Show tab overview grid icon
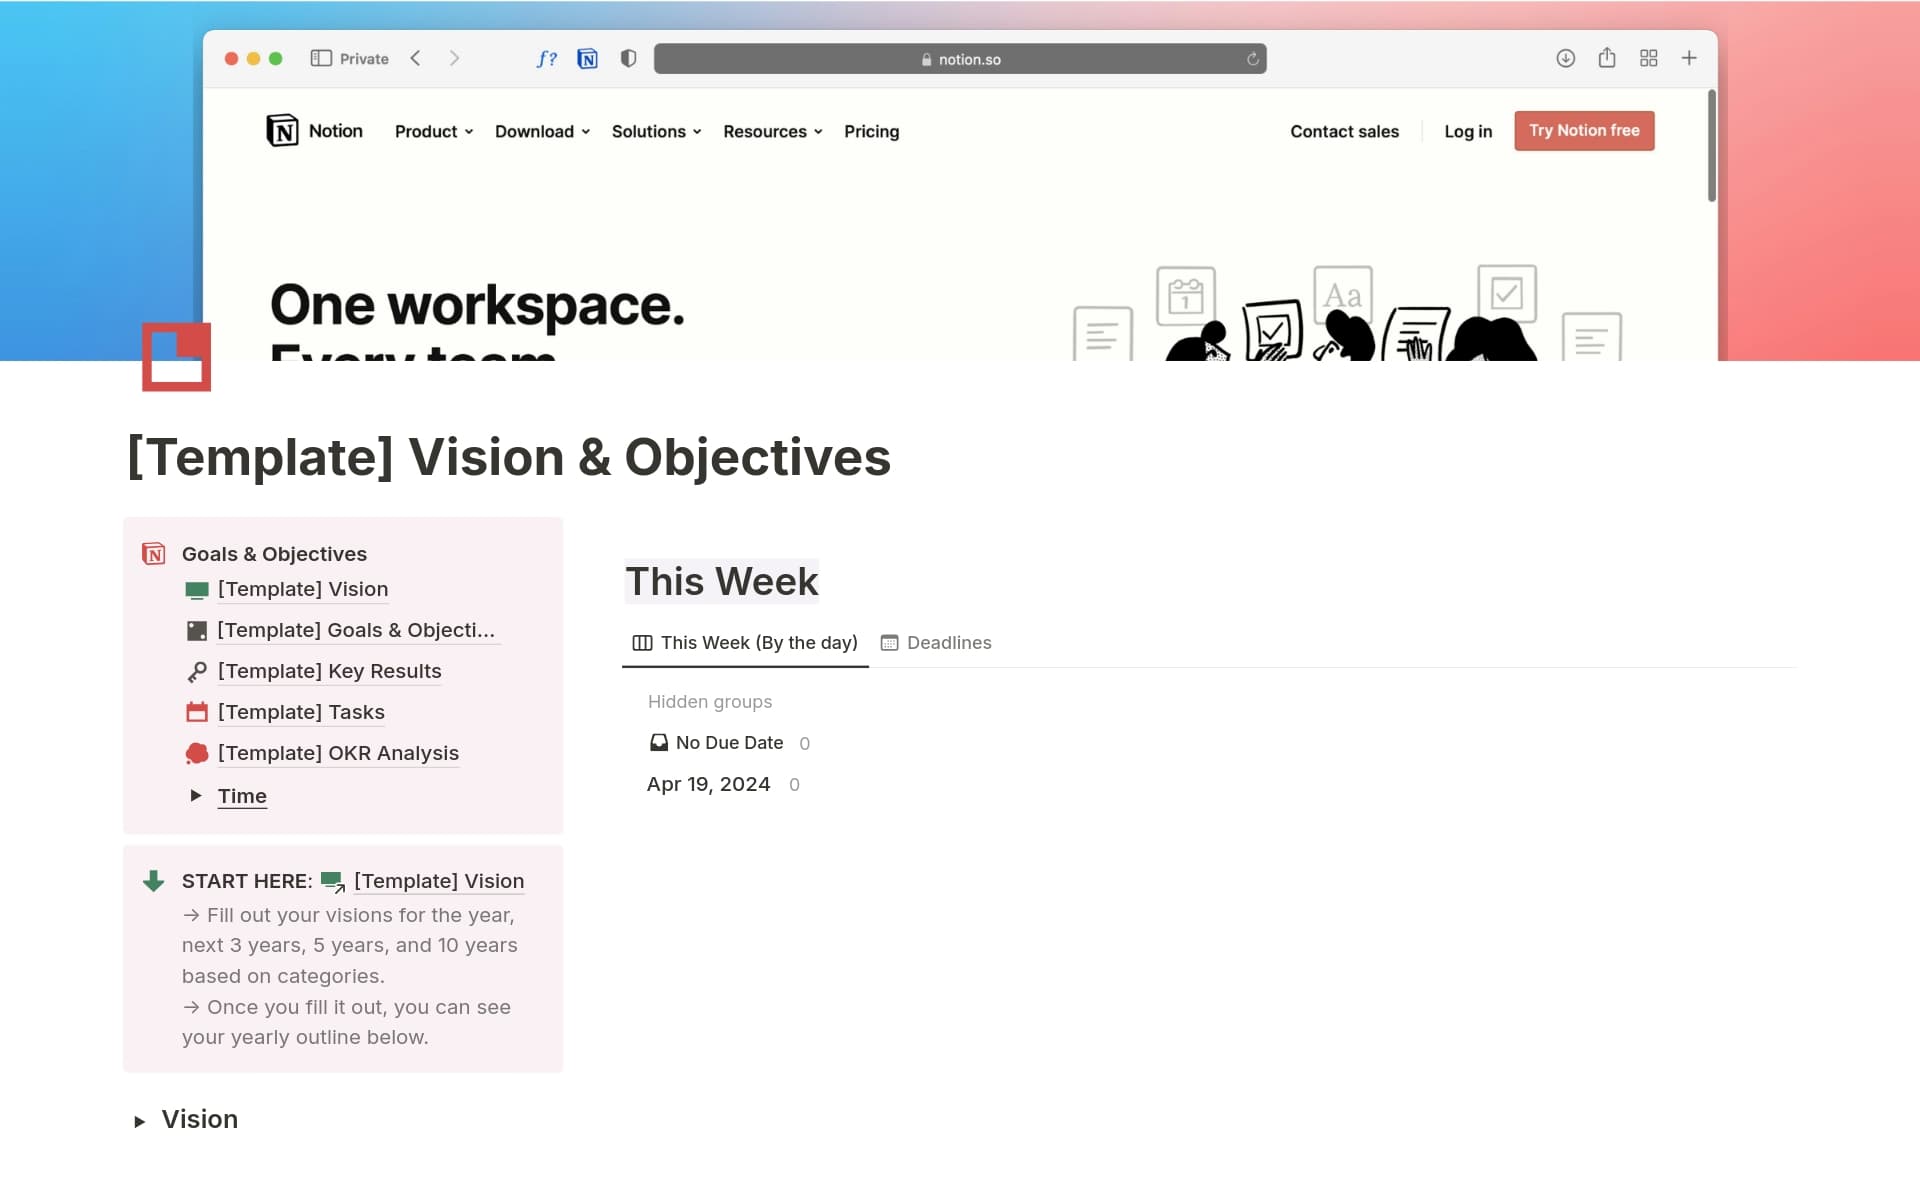This screenshot has height=1199, width=1920. 1648,59
